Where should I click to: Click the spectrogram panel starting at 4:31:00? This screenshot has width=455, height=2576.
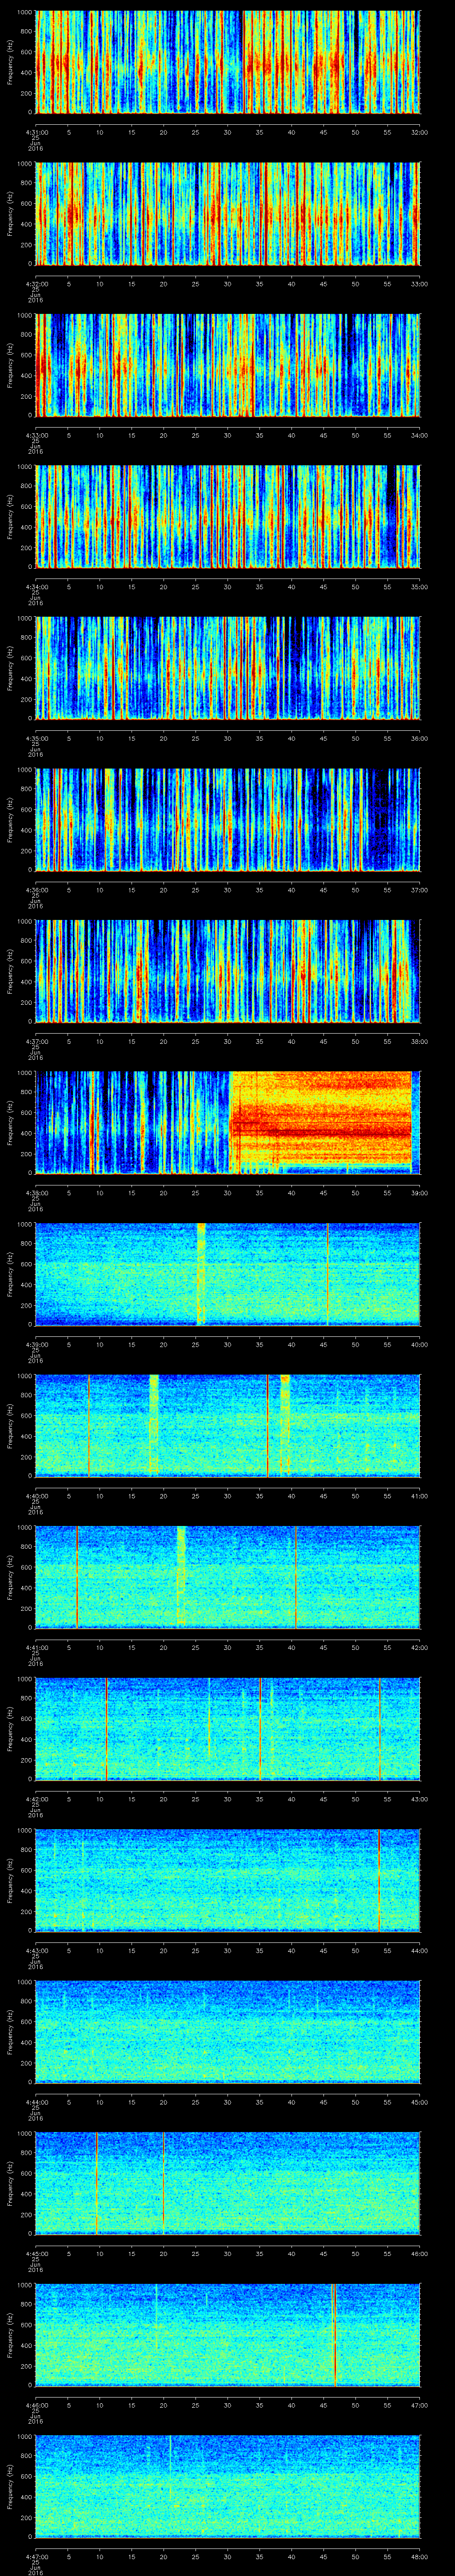click(x=228, y=62)
